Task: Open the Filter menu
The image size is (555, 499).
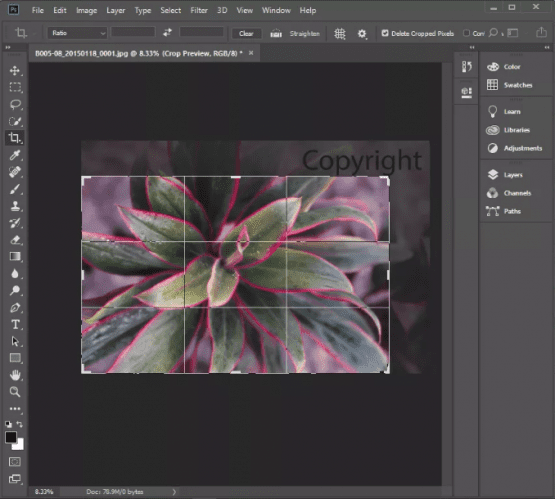Action: tap(199, 10)
